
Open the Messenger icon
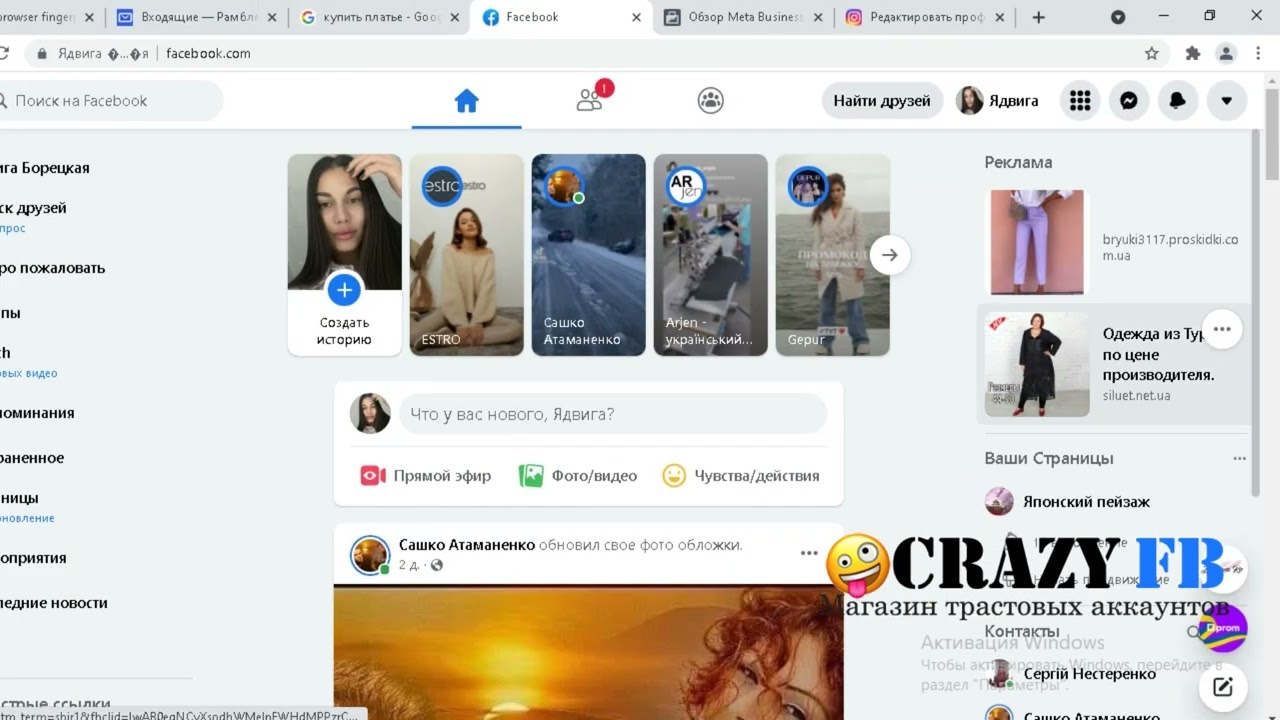coord(1129,100)
